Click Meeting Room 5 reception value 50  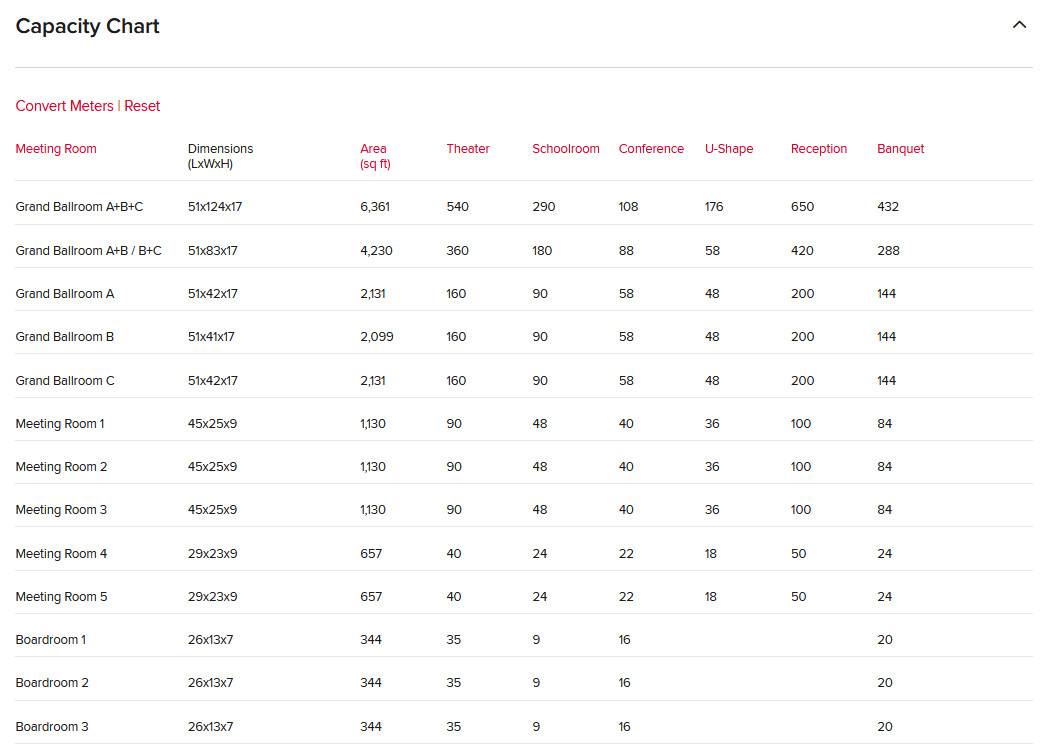point(798,597)
